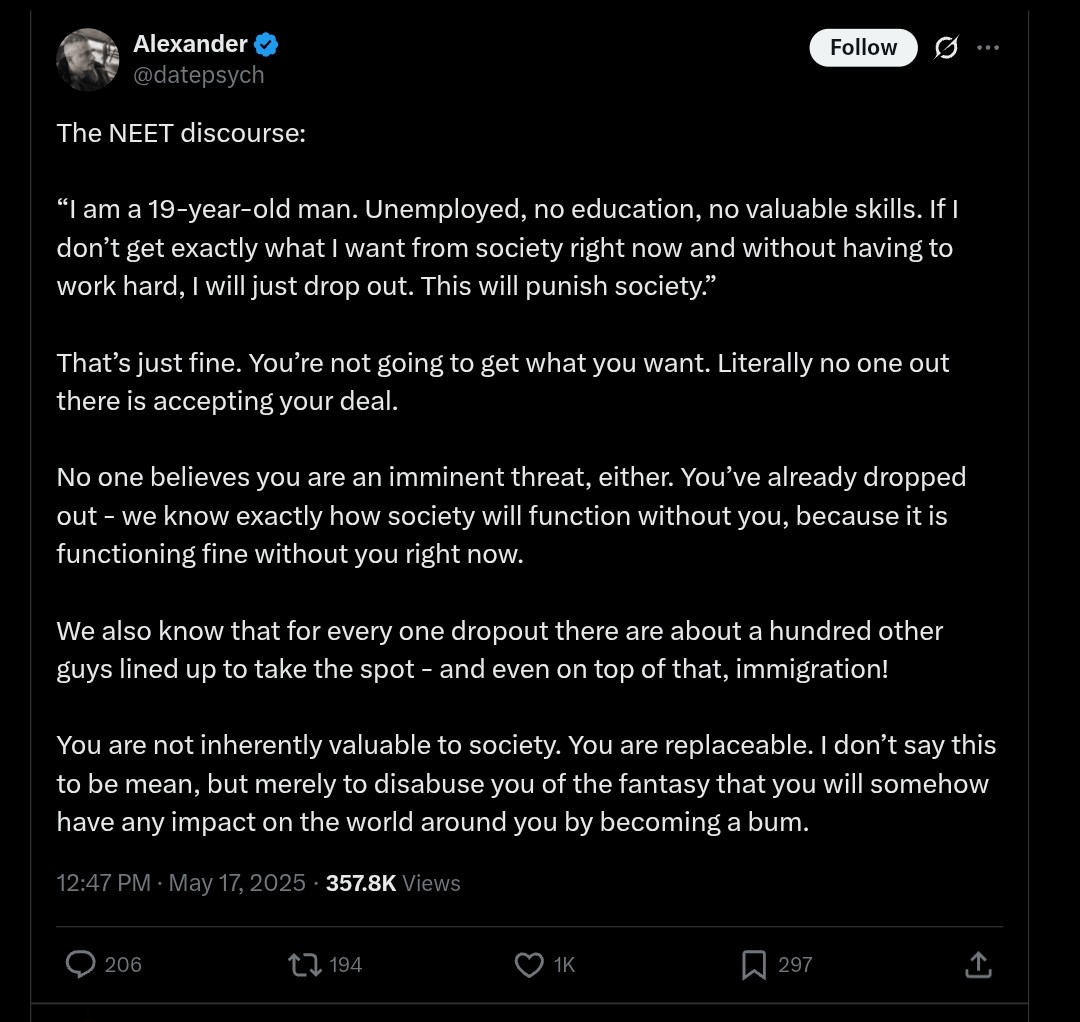Click the 297 bookmarks count
This screenshot has height=1022, width=1080.
795,964
